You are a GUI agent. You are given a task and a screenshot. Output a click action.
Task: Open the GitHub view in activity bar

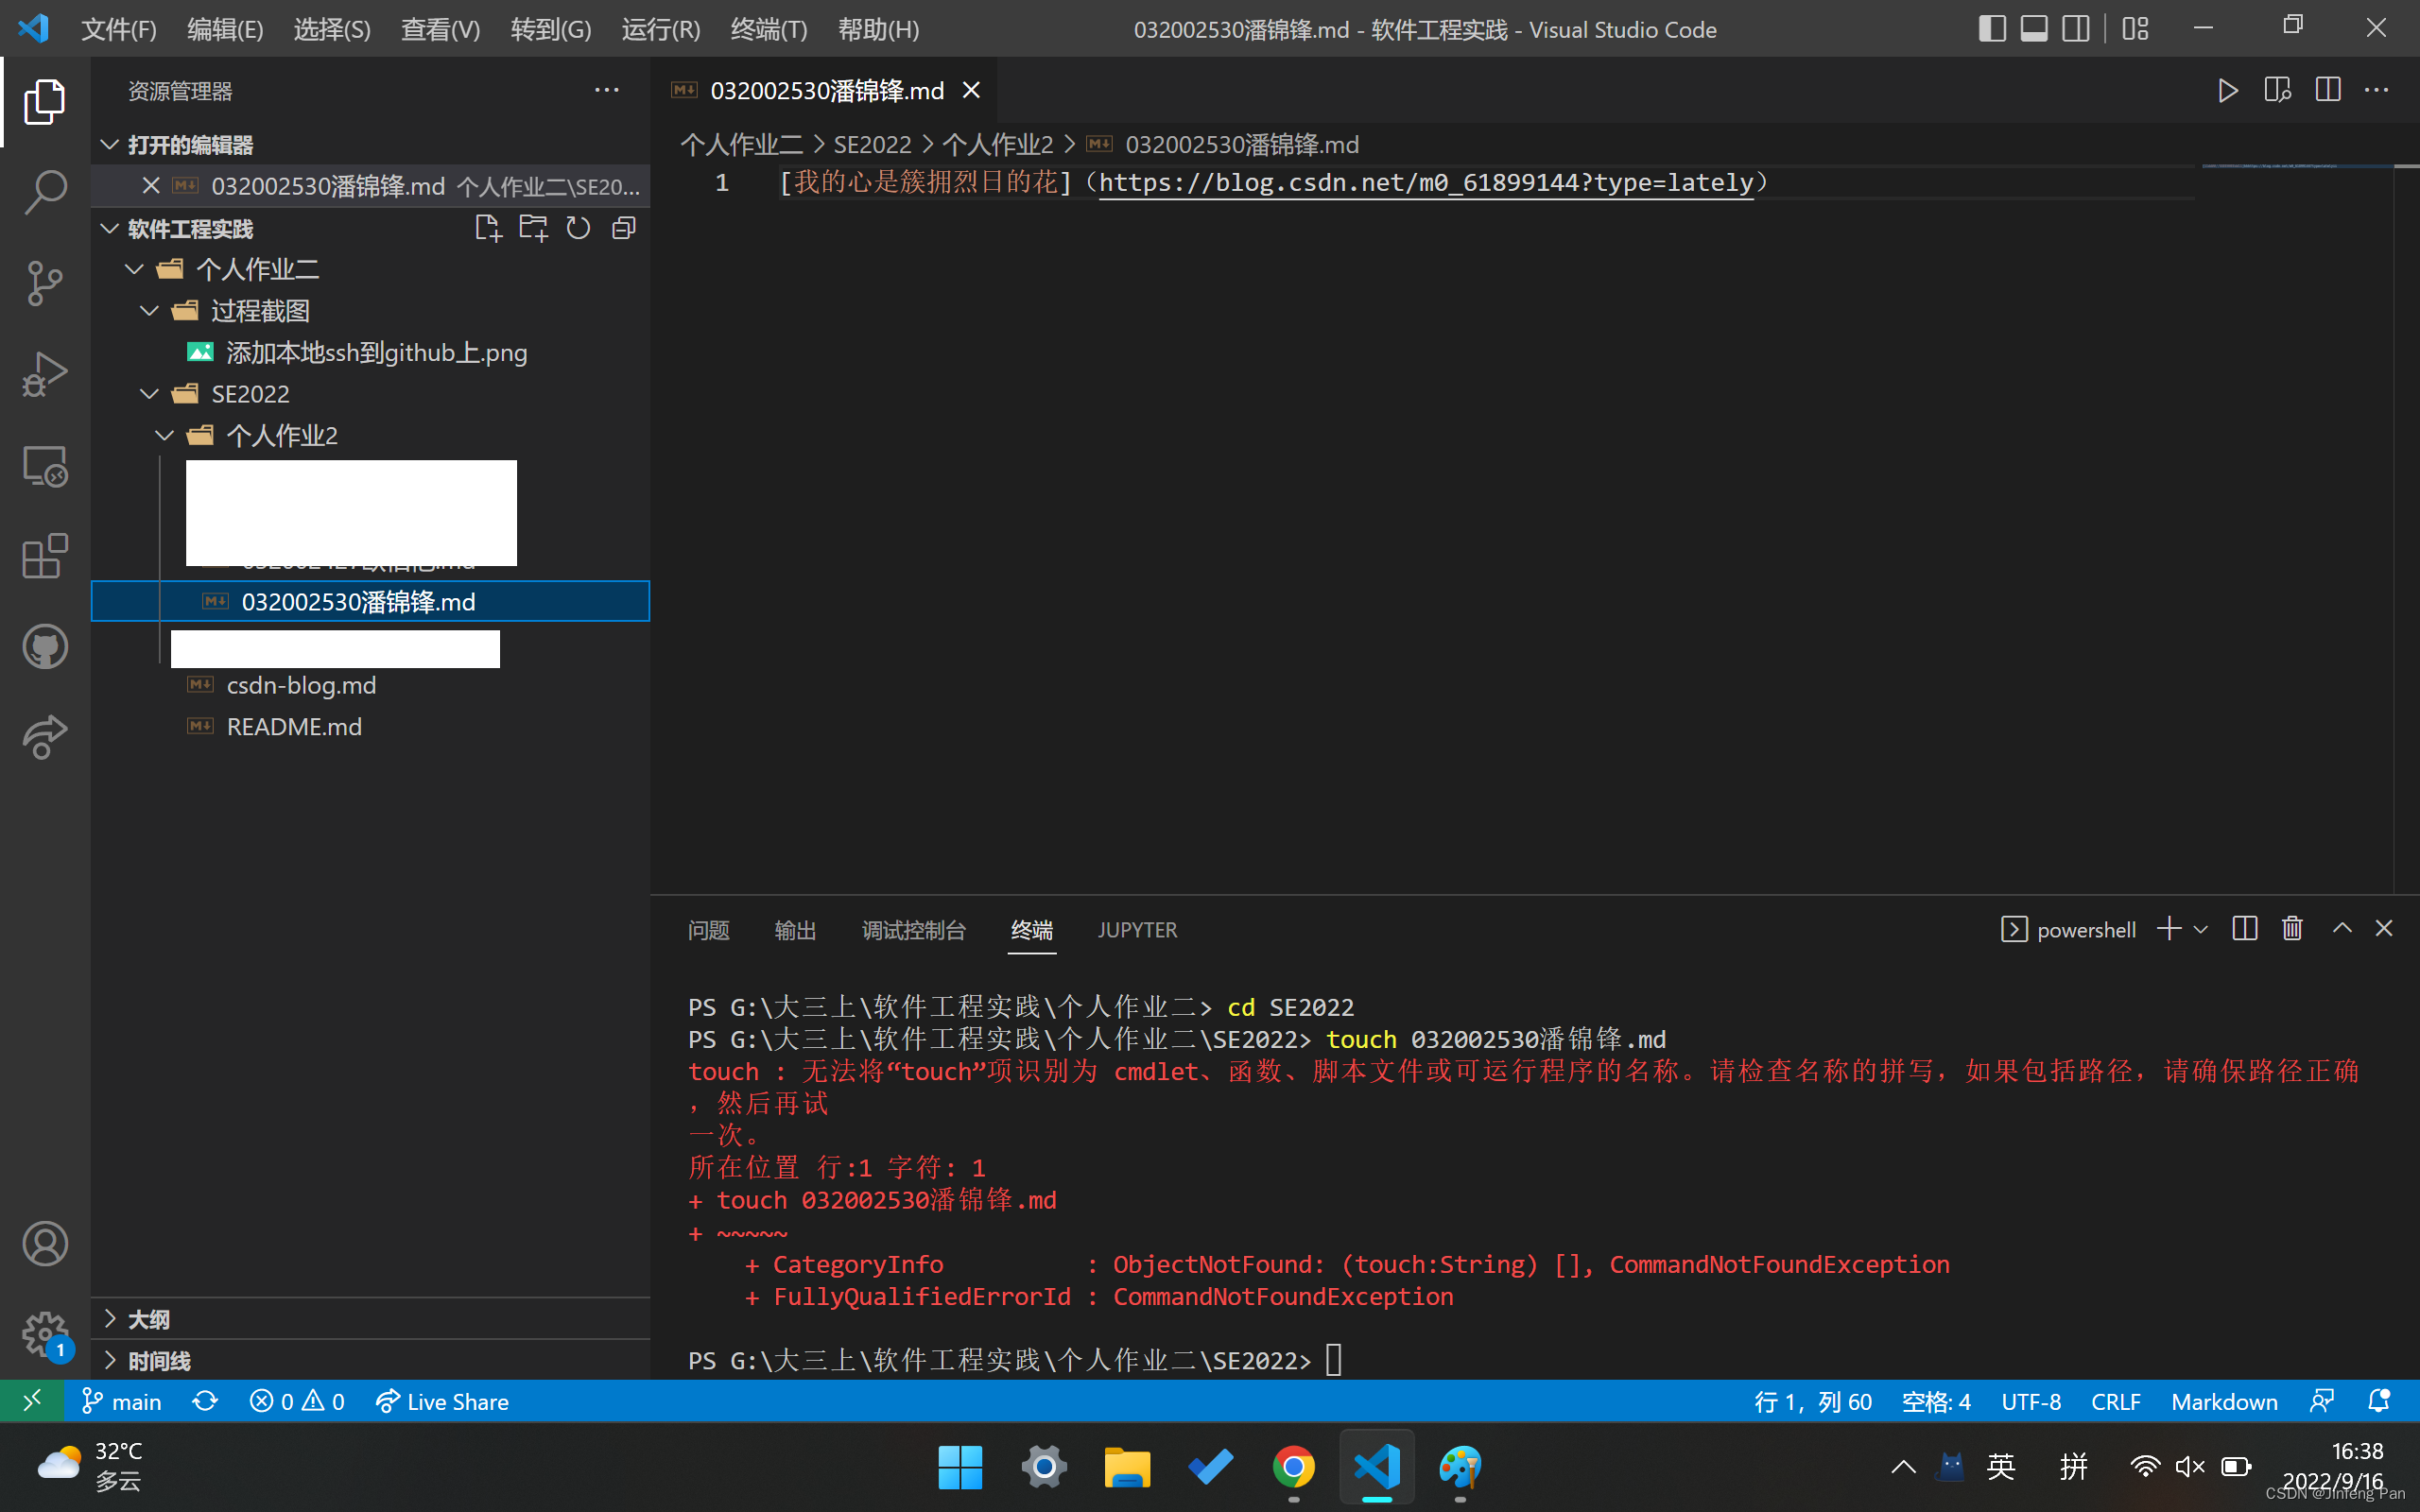click(x=45, y=647)
